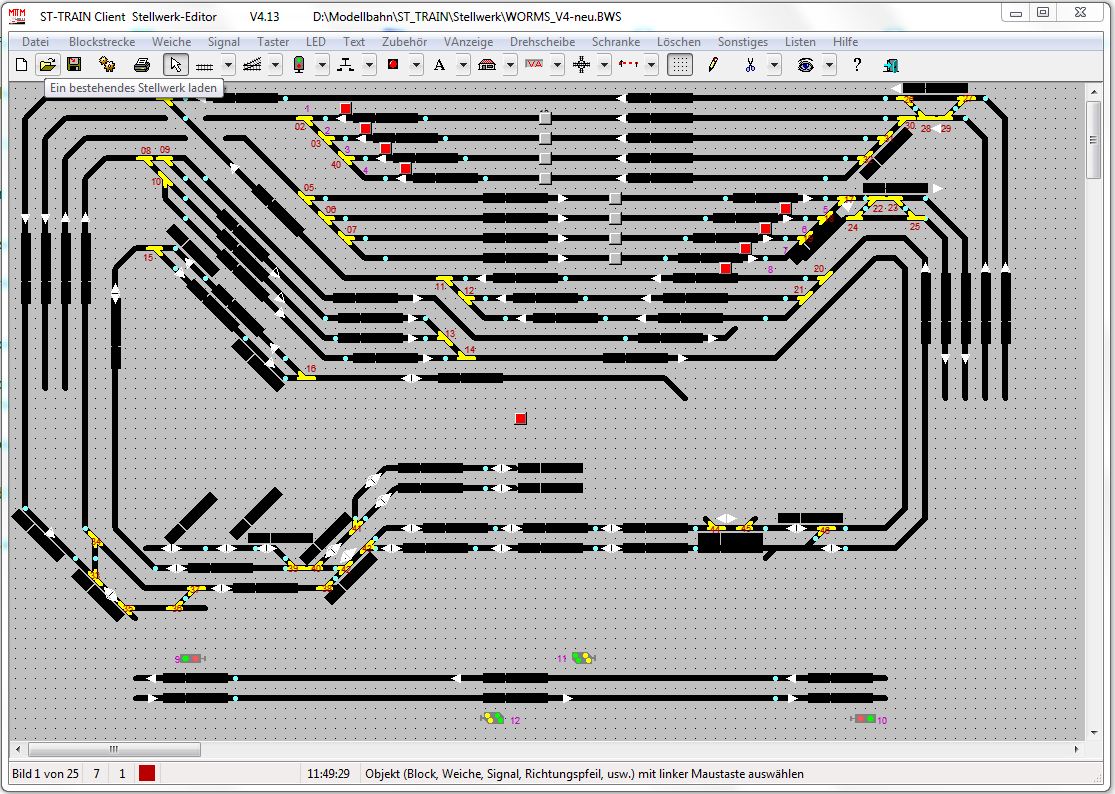Click the horizontal scrollbar thumb at bottom
The width and height of the screenshot is (1115, 794).
click(x=114, y=749)
